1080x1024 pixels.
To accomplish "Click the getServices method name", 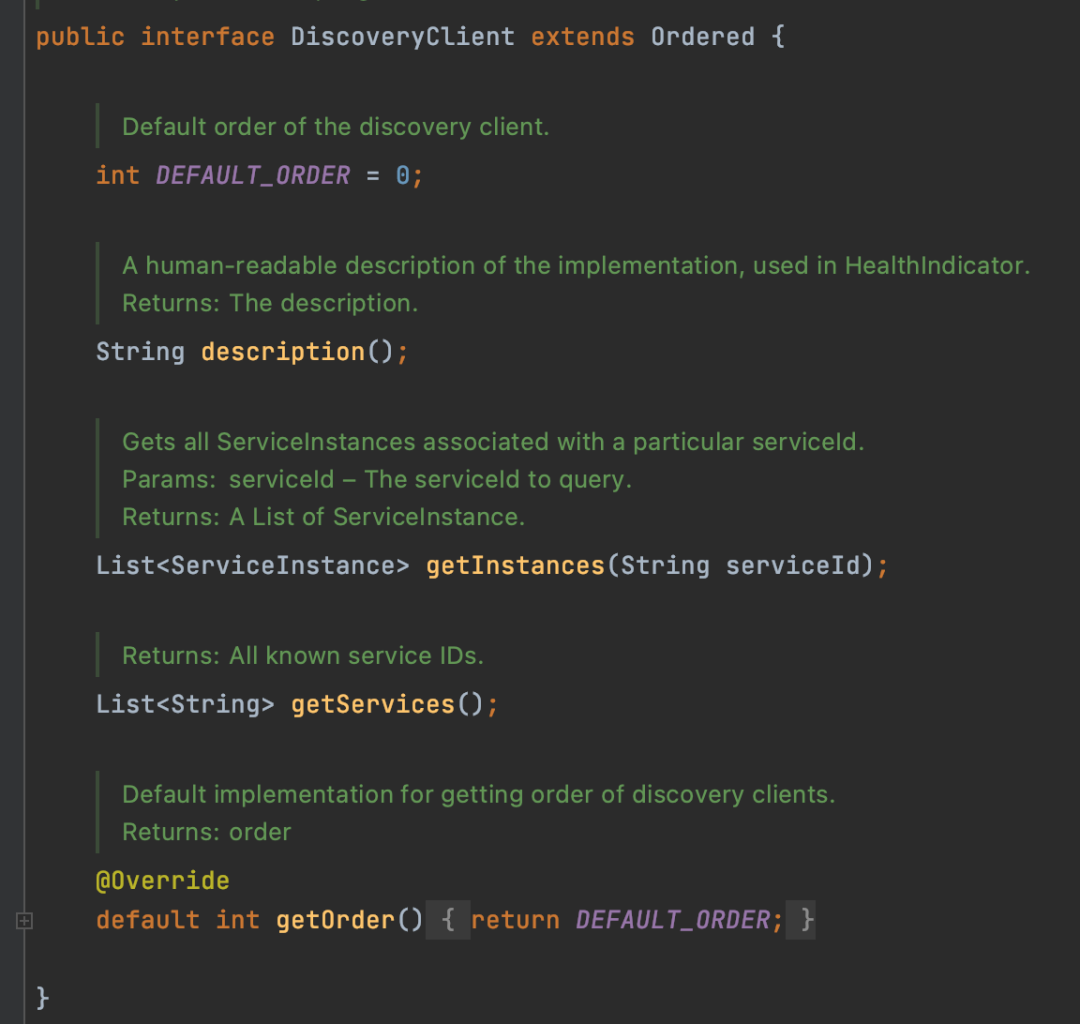I will pos(373,705).
